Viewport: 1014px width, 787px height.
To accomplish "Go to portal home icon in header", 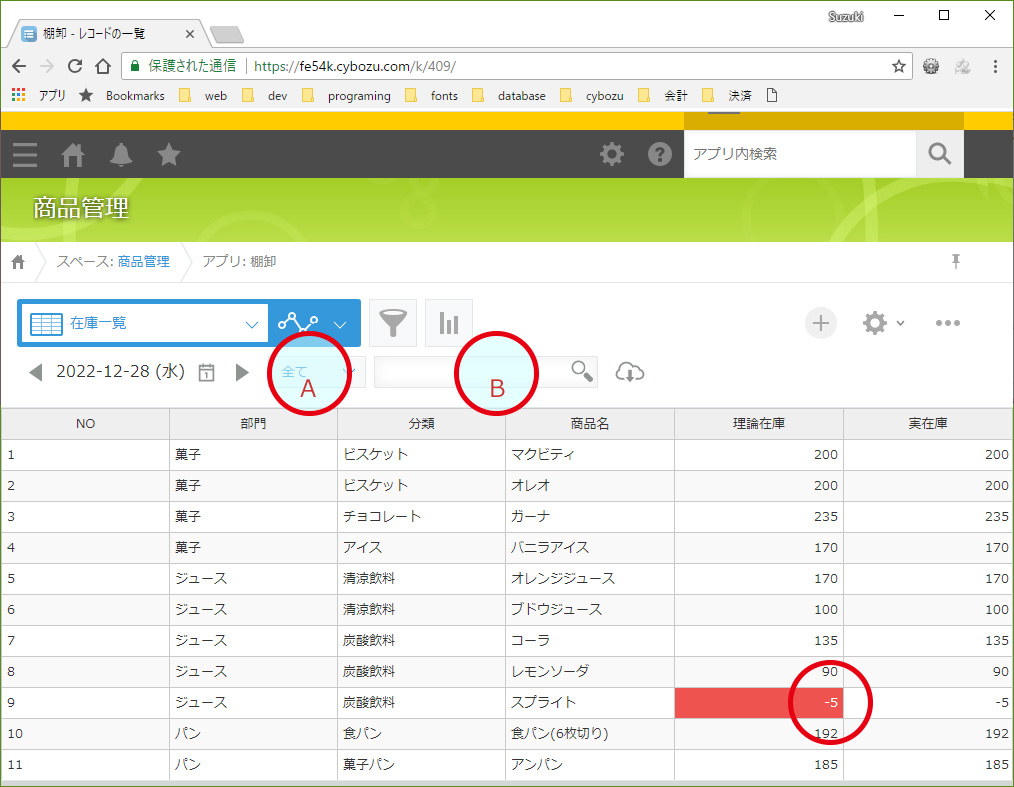I will click(x=72, y=155).
